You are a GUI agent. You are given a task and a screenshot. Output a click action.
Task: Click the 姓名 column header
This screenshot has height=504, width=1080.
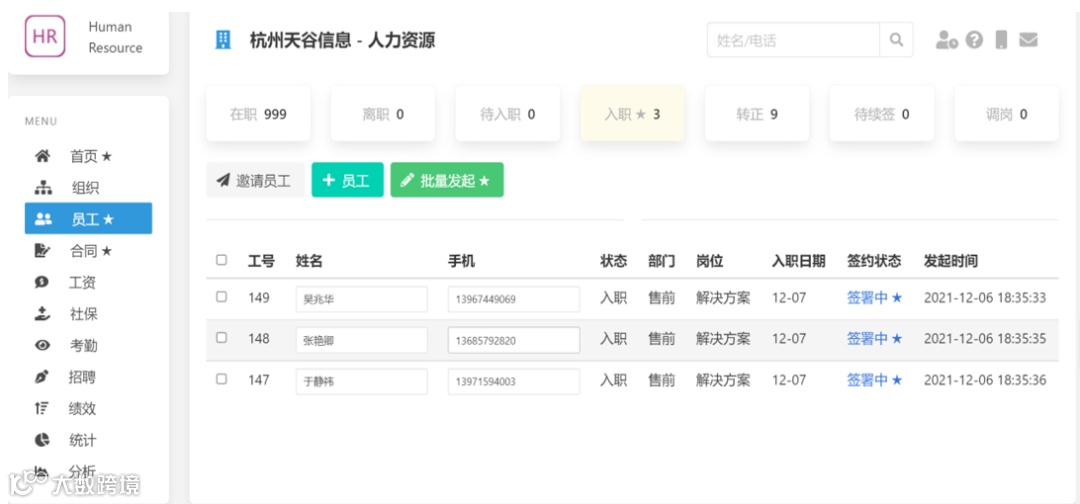click(x=309, y=261)
